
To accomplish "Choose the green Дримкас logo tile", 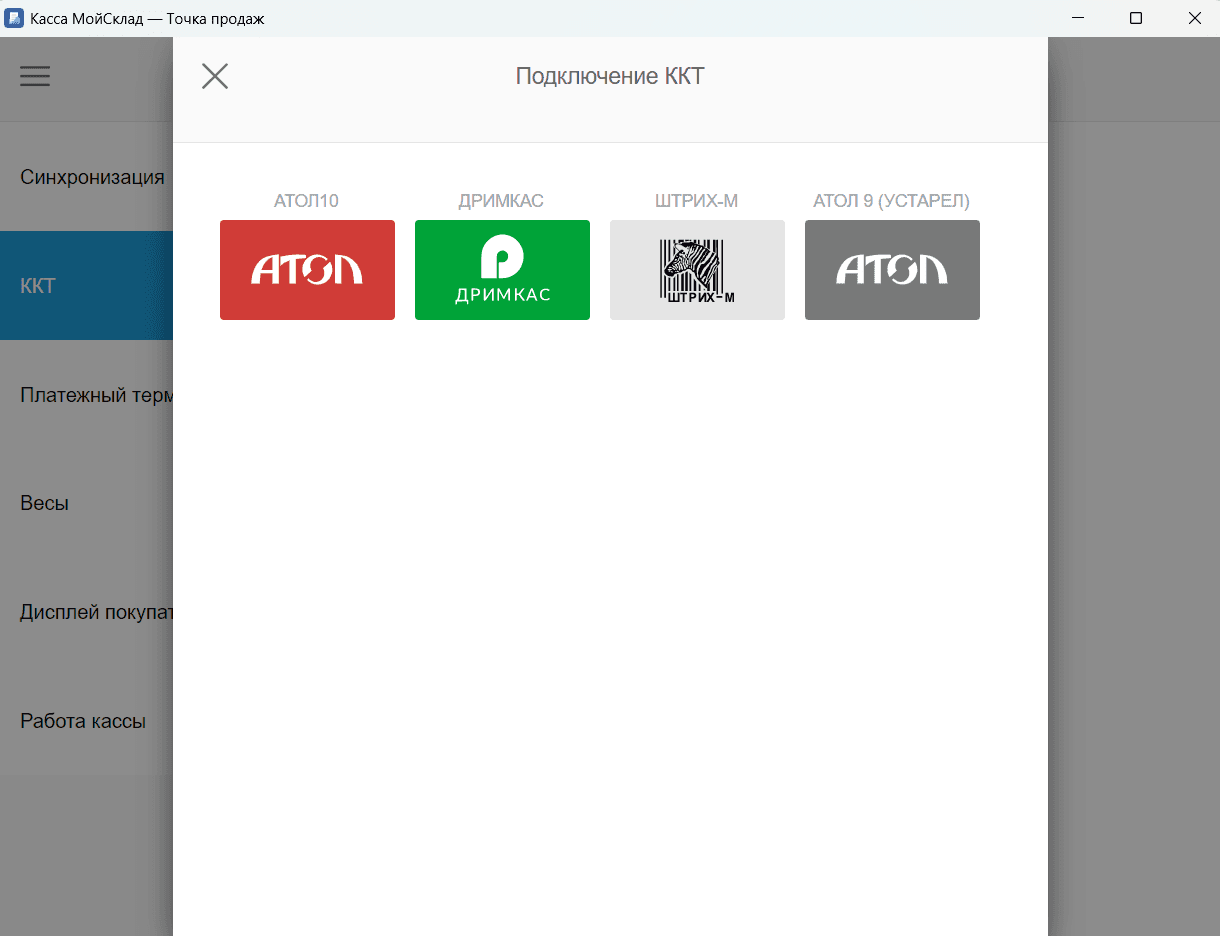I will [502, 270].
